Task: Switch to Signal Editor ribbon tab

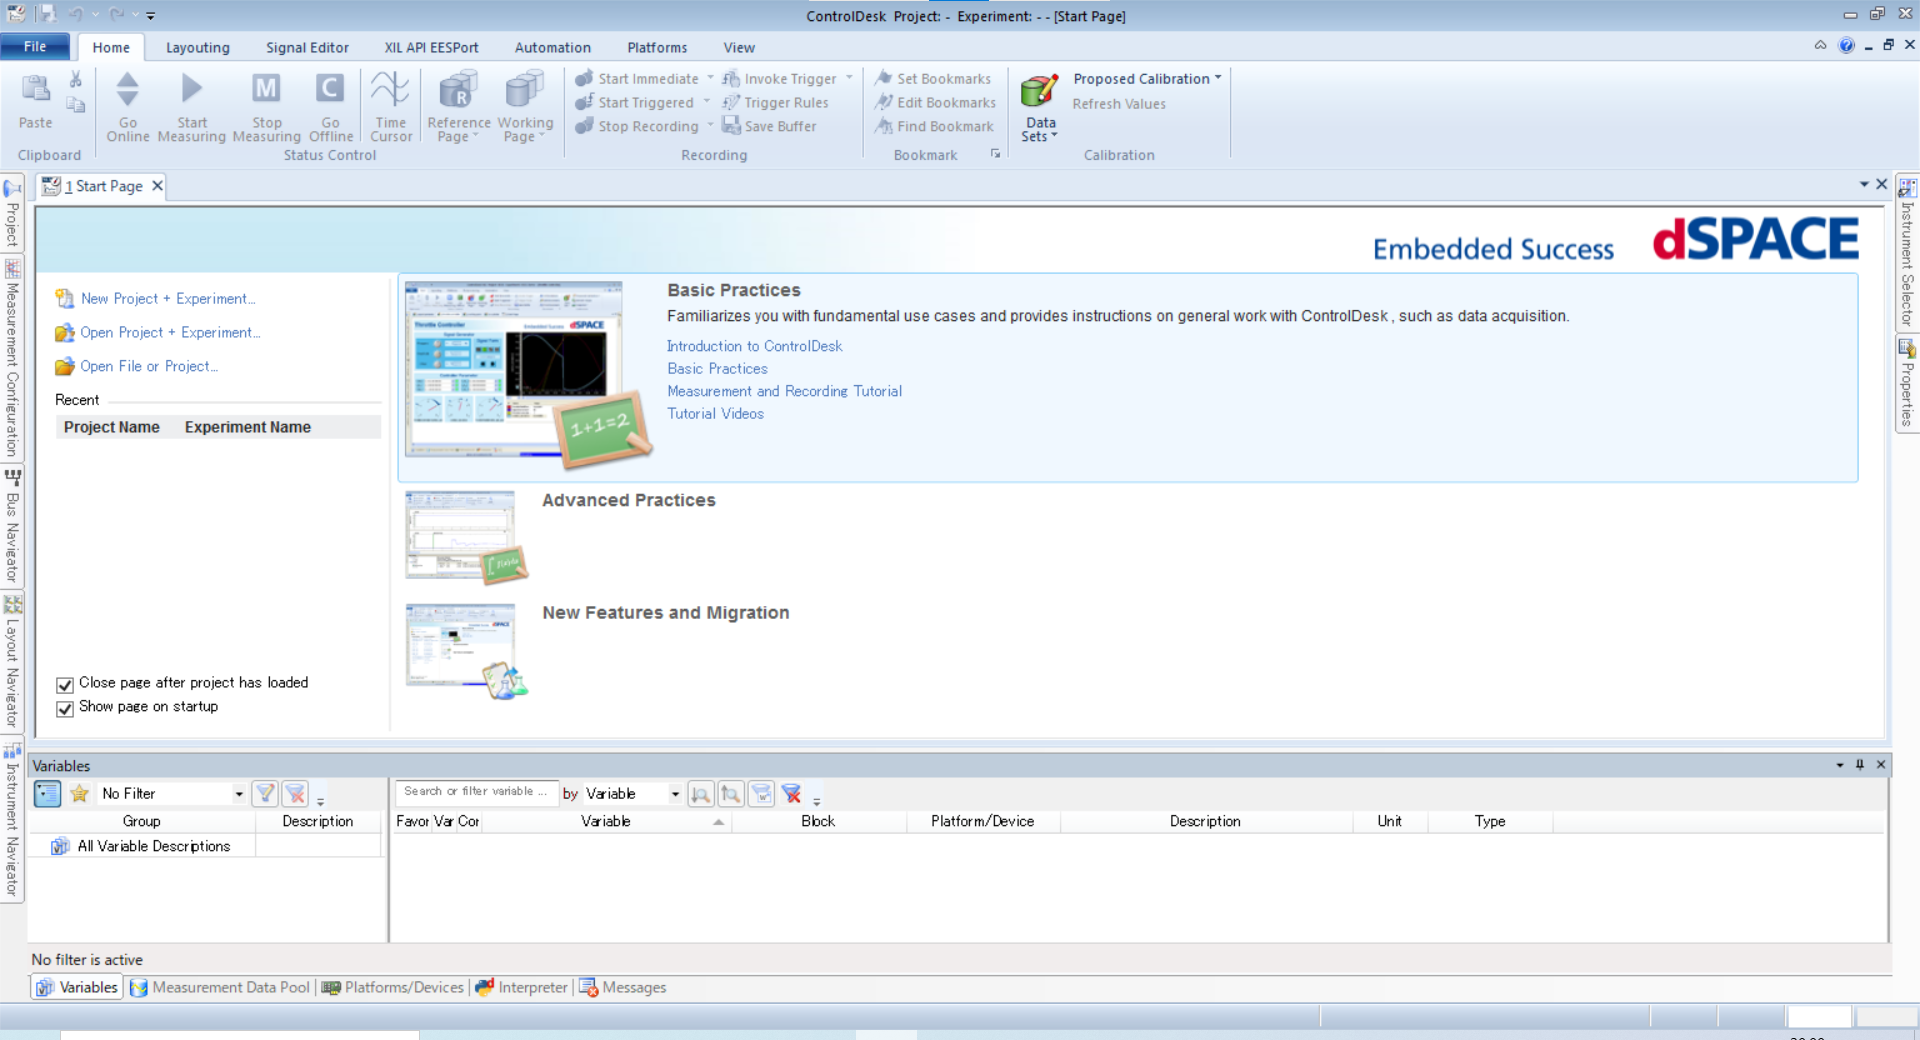Action: 307,47
